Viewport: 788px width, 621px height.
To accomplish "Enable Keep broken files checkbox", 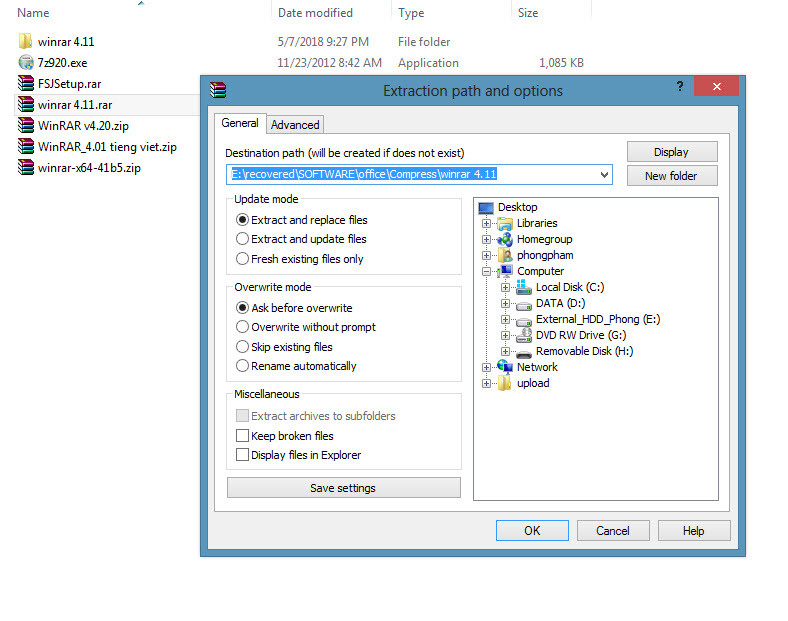I will [242, 435].
